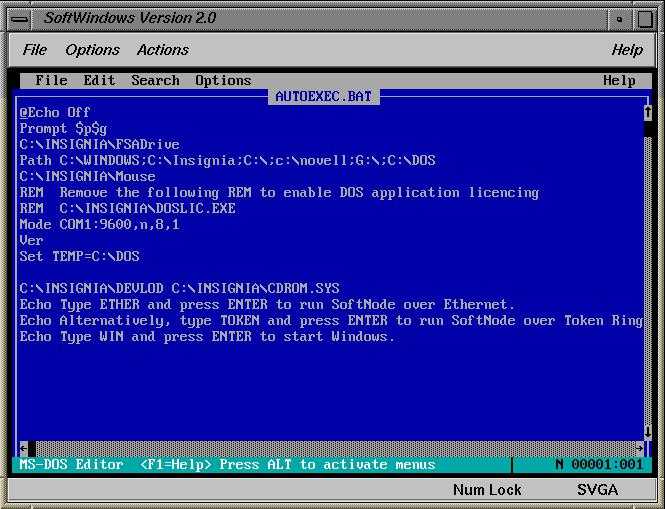Click the 'Ver' line
Viewport: 665px width, 509px height.
[31, 241]
